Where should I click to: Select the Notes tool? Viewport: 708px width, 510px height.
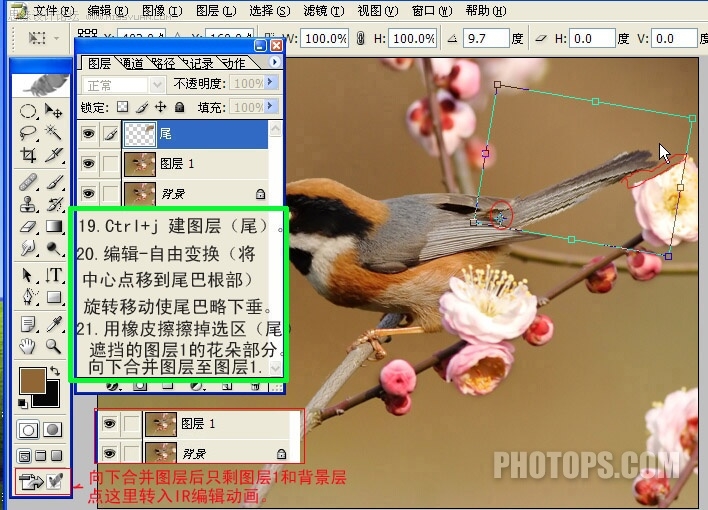[x=28, y=324]
